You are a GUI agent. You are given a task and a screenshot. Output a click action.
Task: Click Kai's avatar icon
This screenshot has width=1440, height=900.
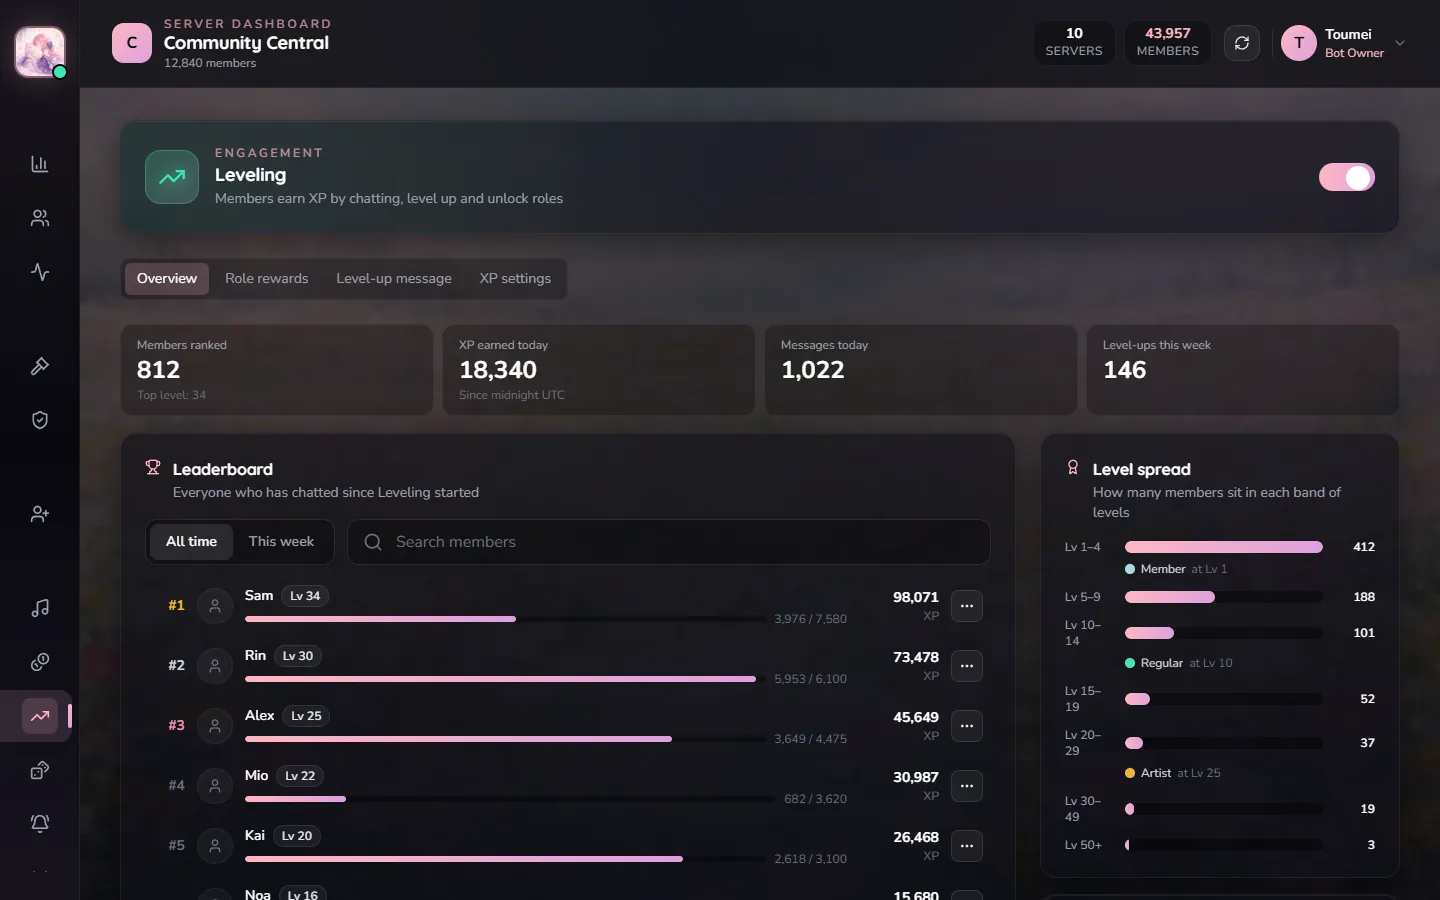[215, 846]
